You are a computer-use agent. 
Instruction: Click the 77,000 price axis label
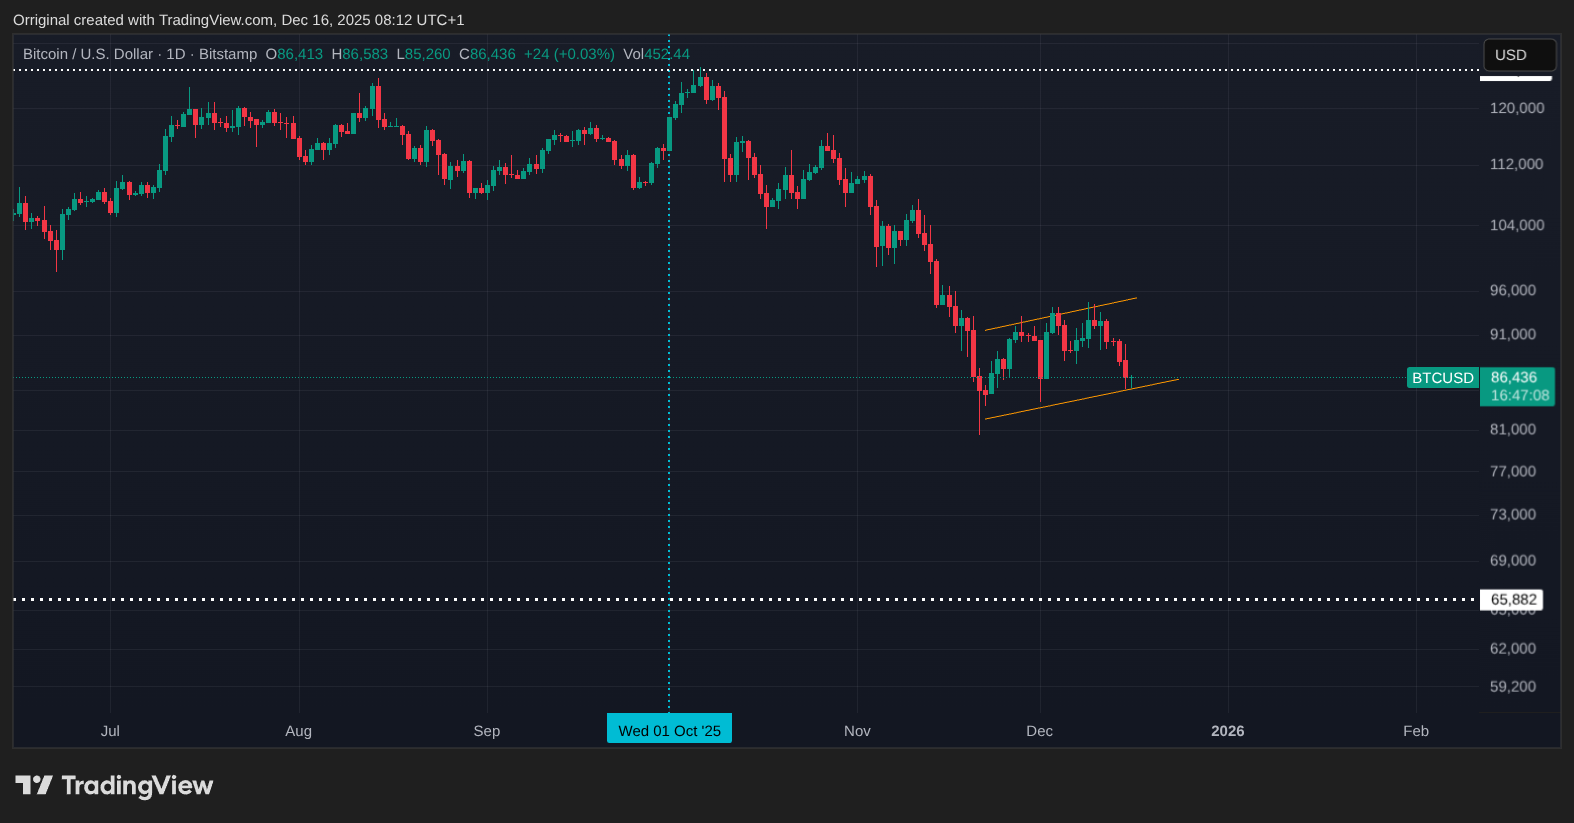(x=1513, y=471)
